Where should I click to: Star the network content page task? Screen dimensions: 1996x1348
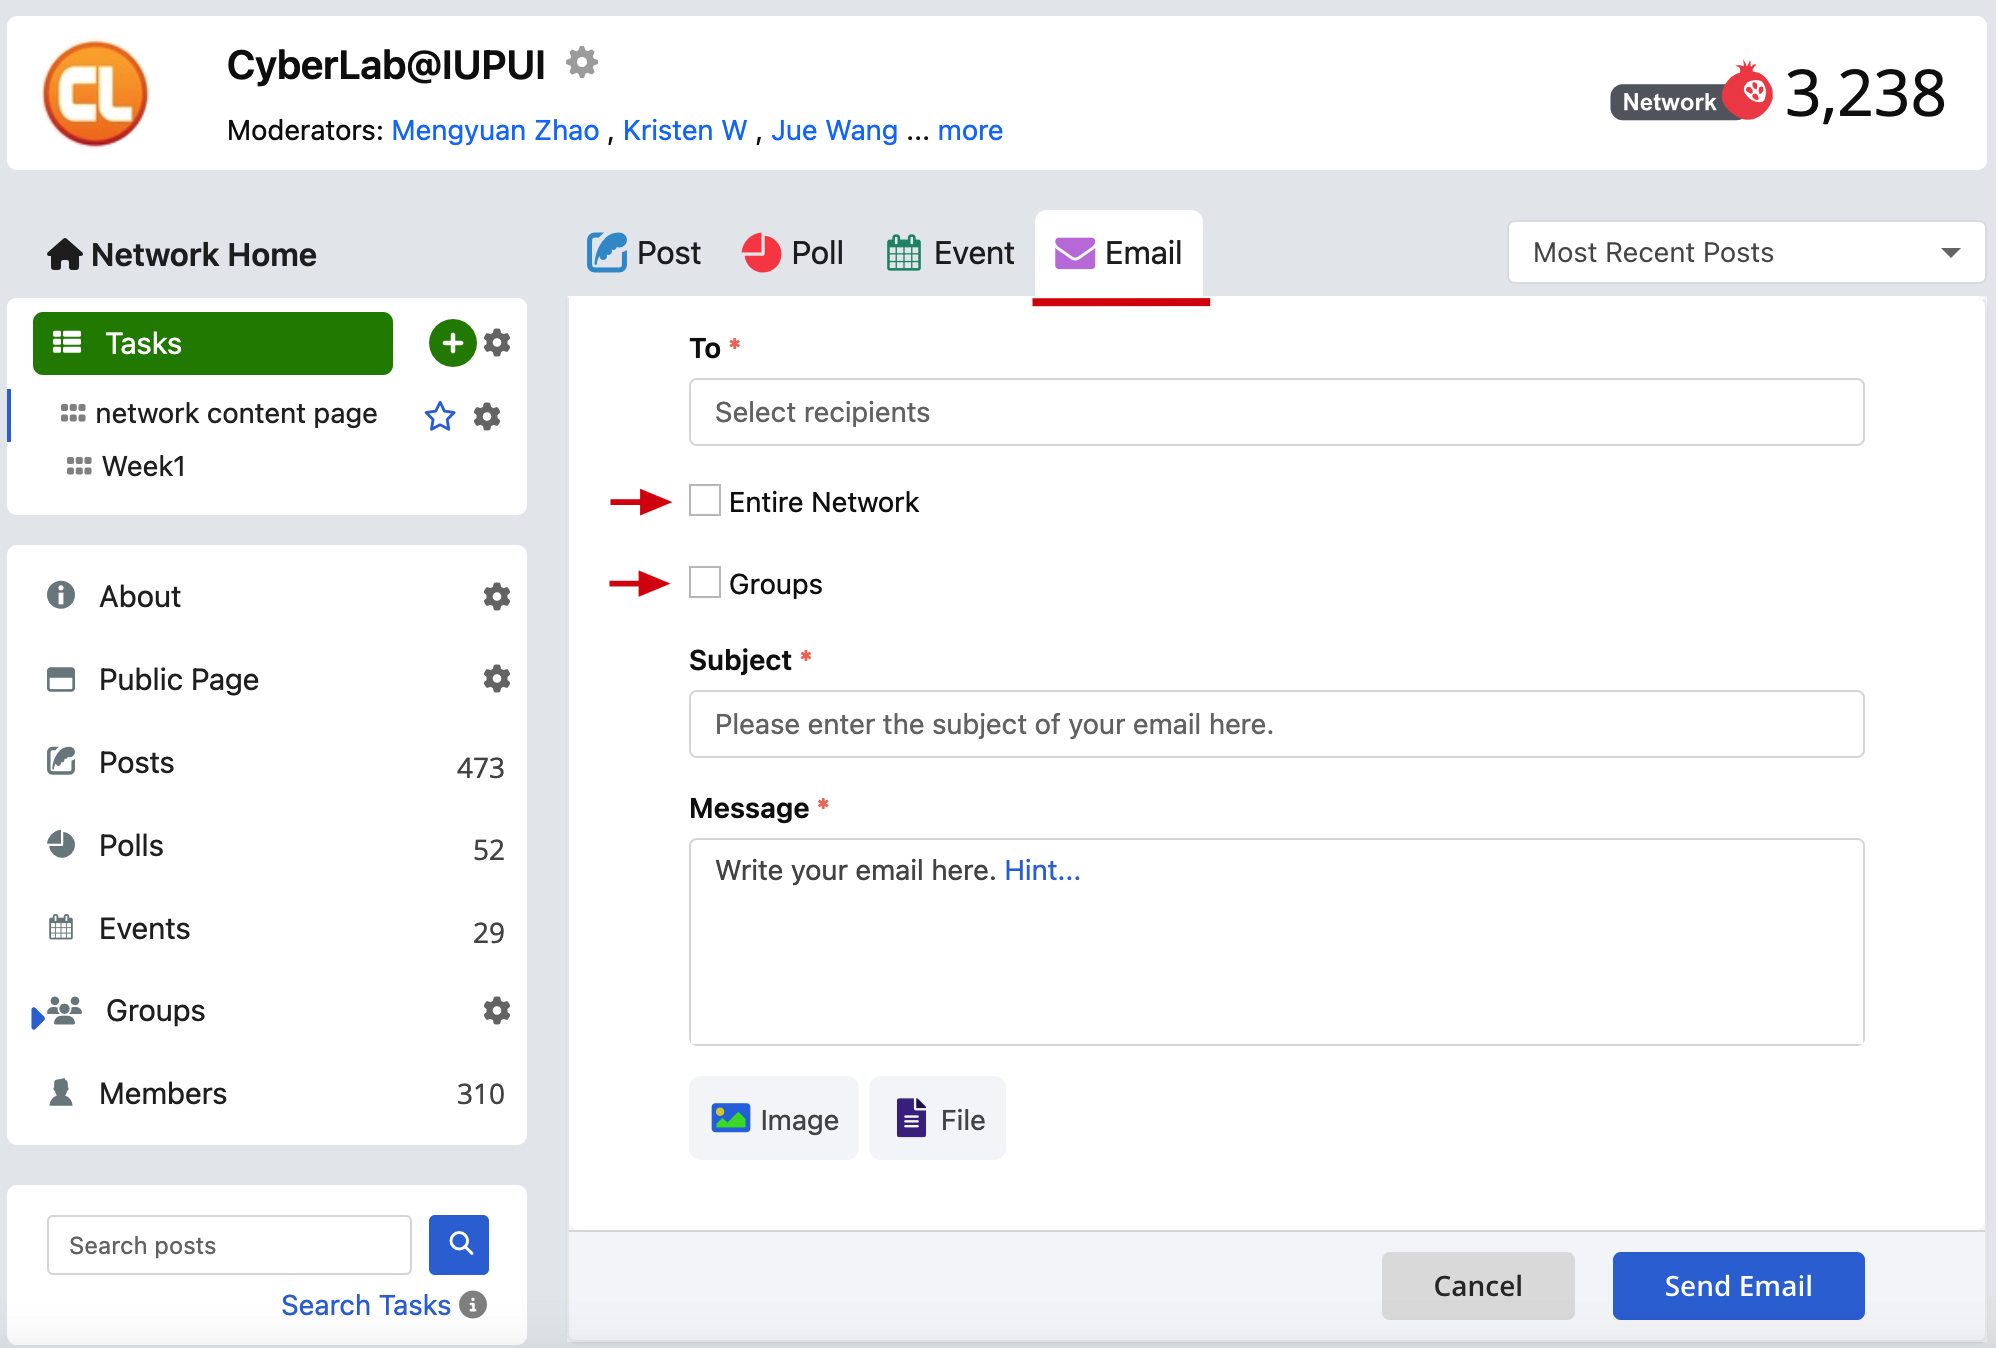click(x=439, y=417)
